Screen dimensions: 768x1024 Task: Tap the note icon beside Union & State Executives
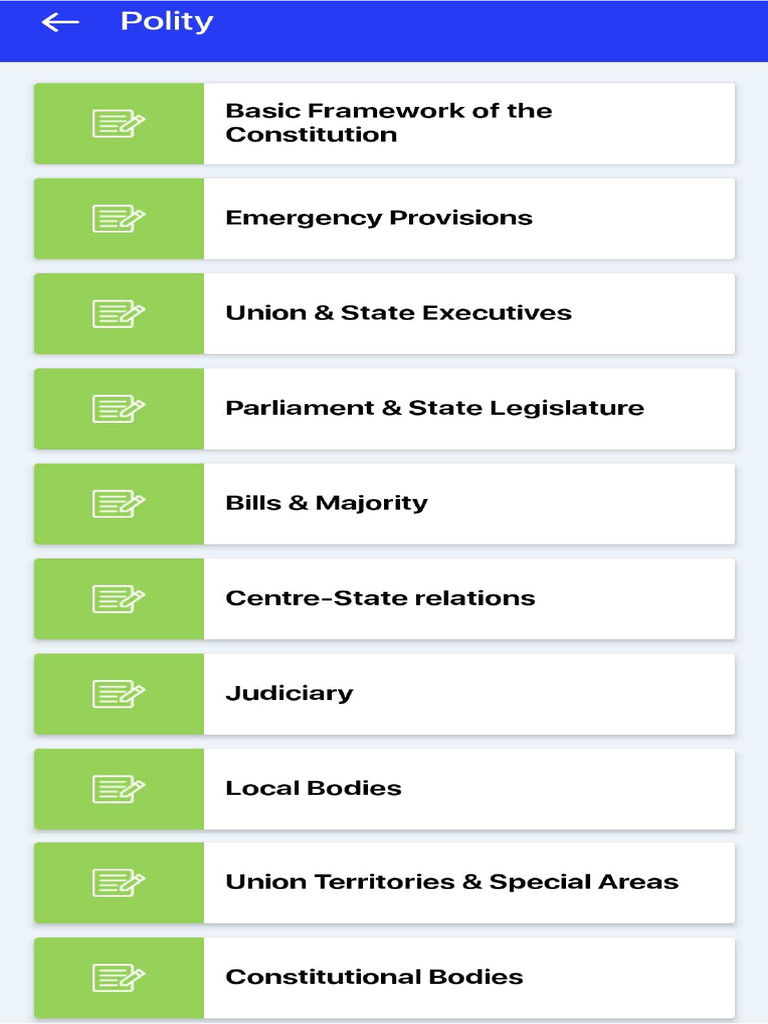118,313
